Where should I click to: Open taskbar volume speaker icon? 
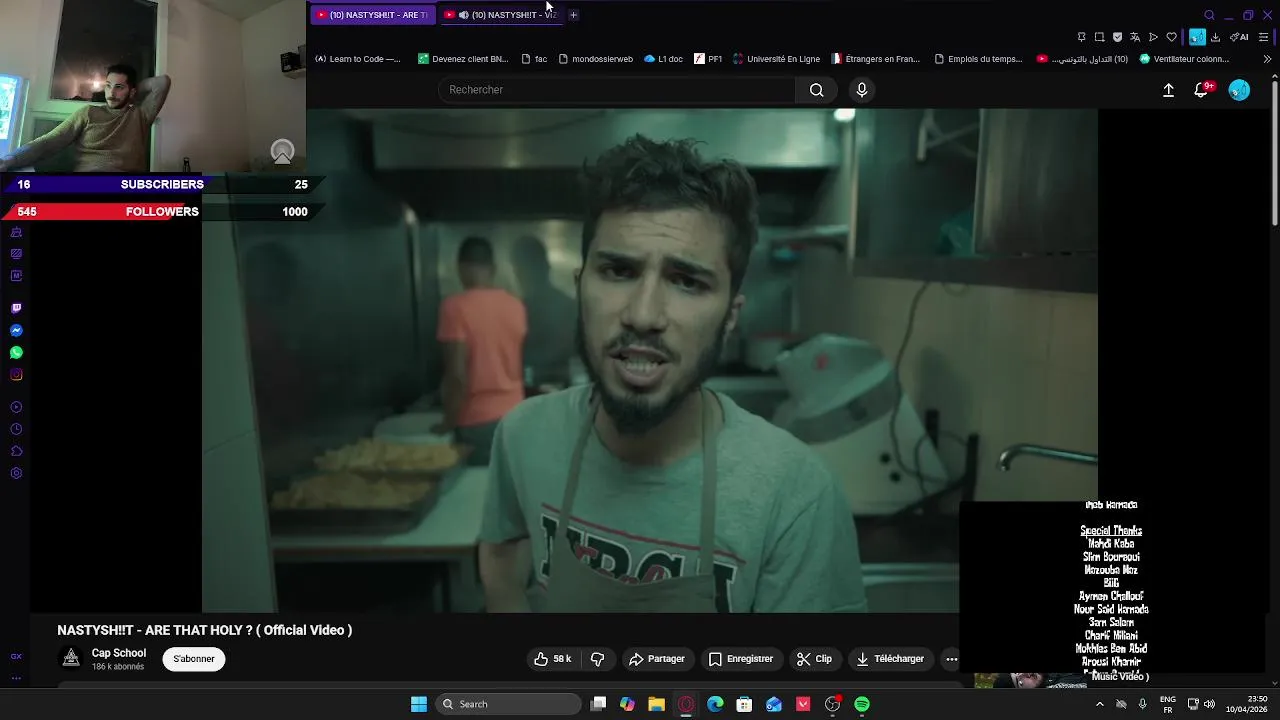pos(1210,704)
